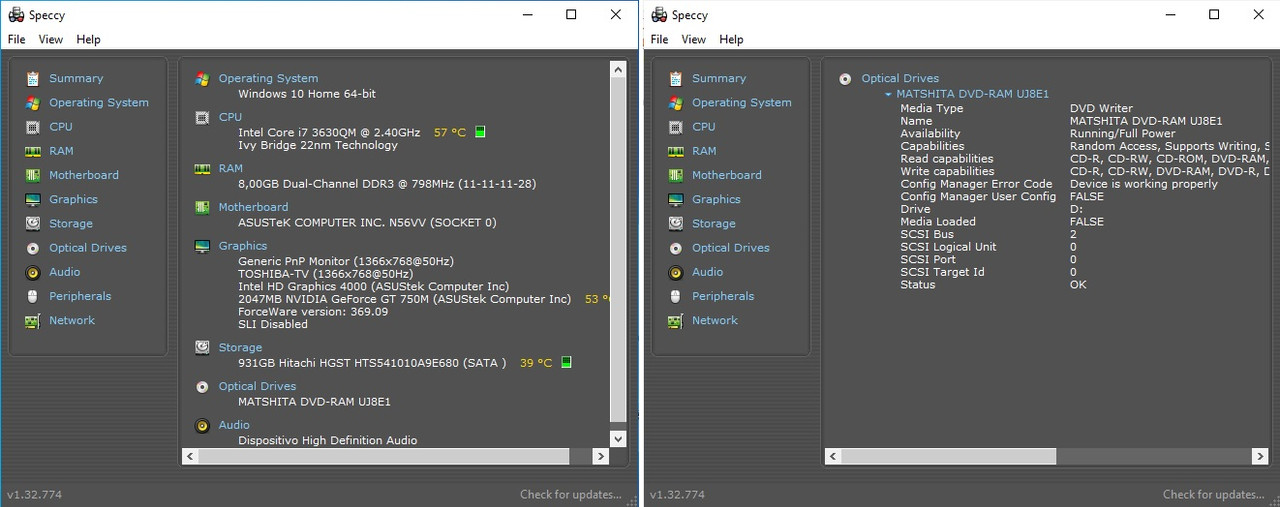1280x507 pixels.
Task: Open File menu in left Speccy window
Action: tap(16, 39)
